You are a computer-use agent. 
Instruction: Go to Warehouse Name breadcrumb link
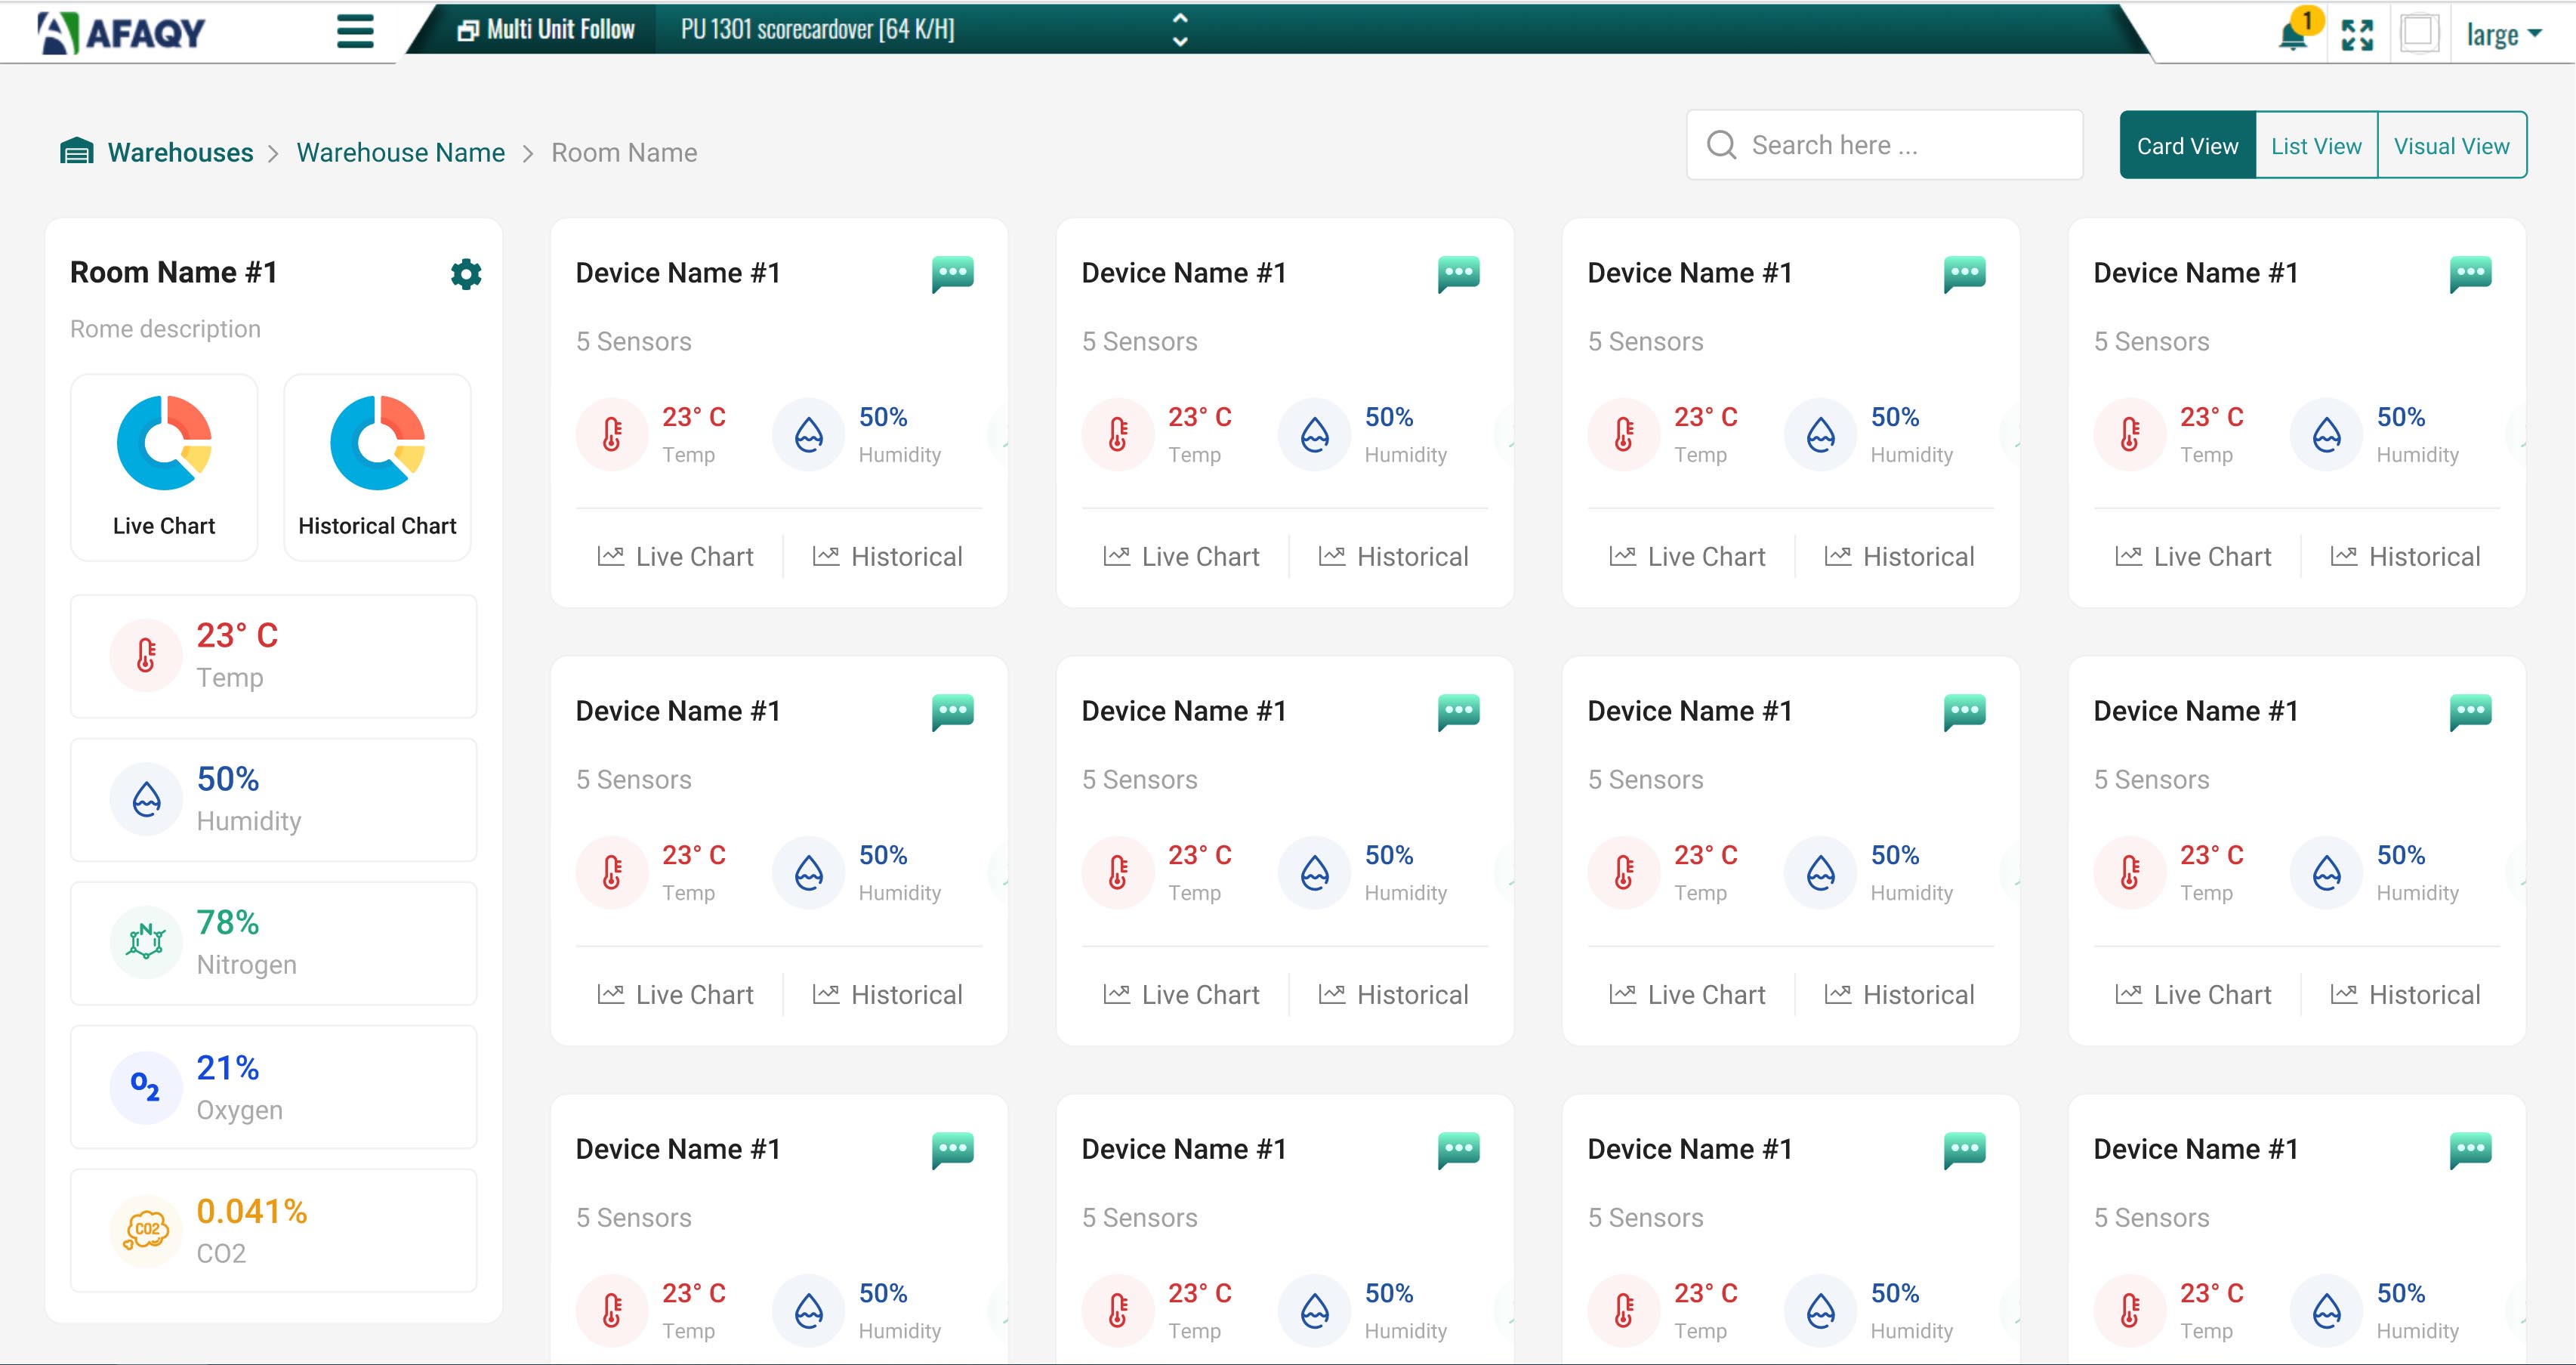[x=401, y=153]
